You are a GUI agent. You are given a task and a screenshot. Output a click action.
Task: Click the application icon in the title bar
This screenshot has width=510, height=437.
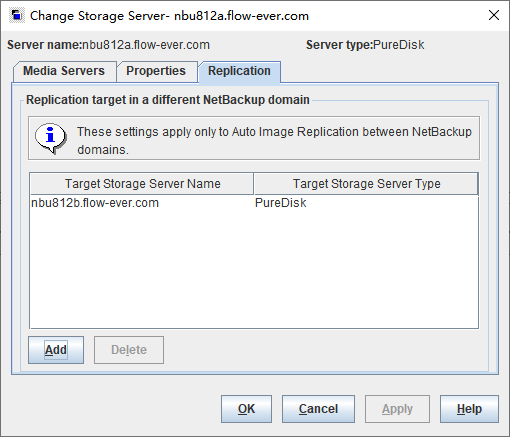[x=17, y=16]
